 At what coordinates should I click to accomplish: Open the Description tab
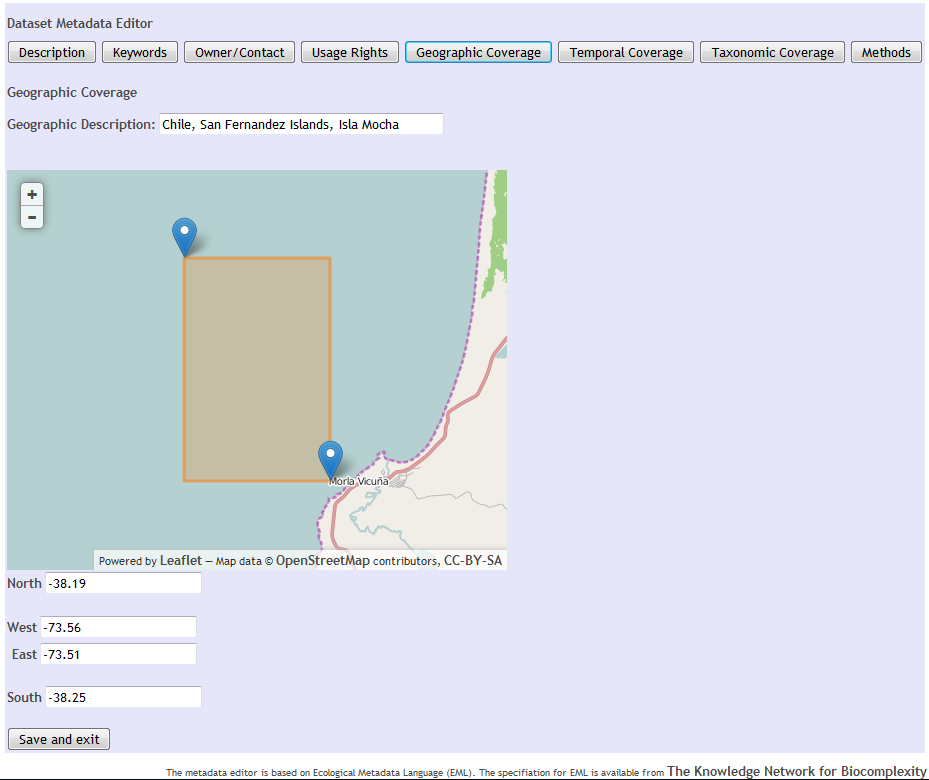click(52, 52)
